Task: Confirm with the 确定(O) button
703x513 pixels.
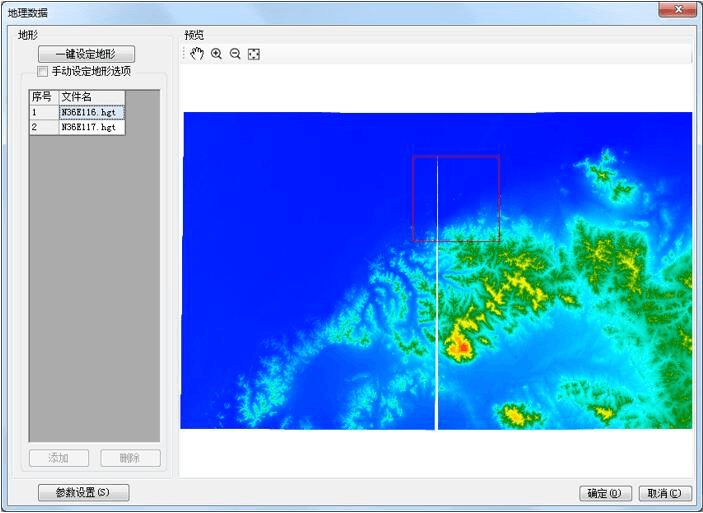Action: [x=606, y=493]
